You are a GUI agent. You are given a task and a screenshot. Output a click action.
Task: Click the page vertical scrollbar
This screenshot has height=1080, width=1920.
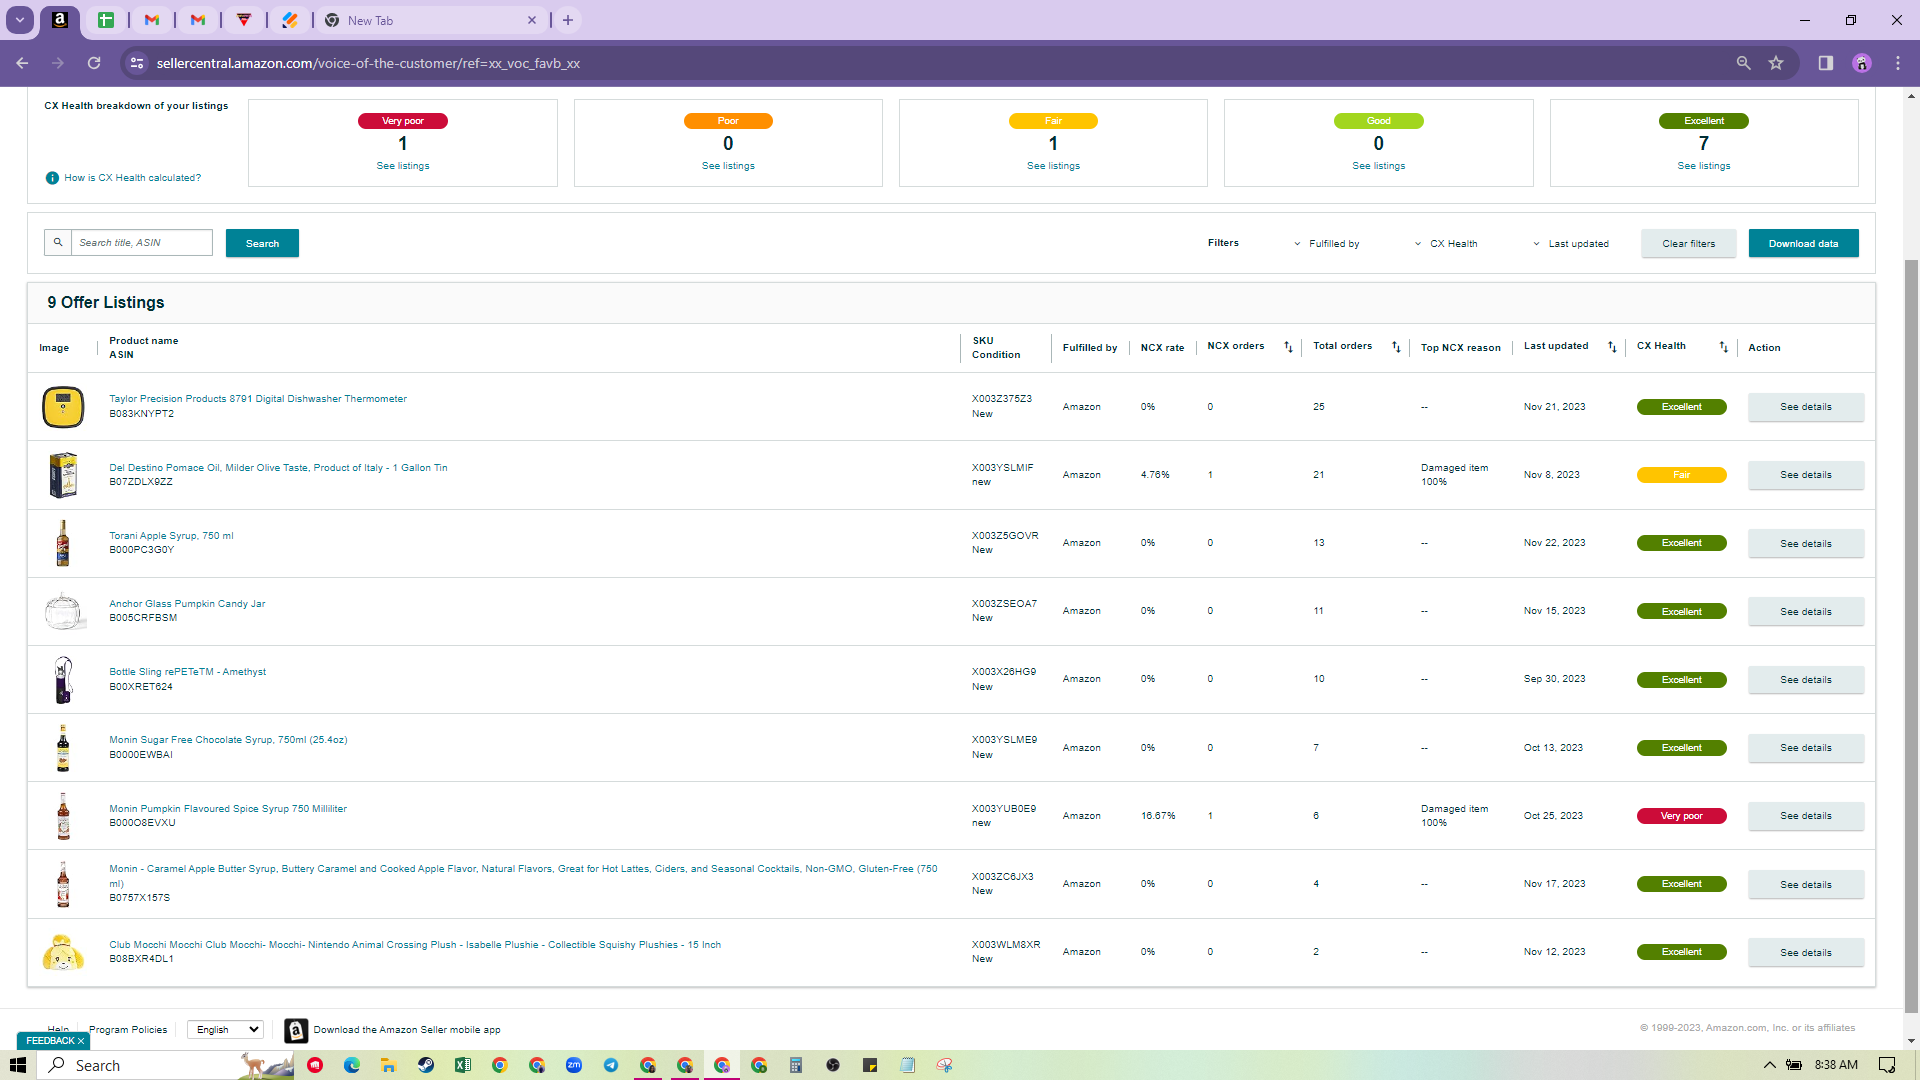(1911, 636)
